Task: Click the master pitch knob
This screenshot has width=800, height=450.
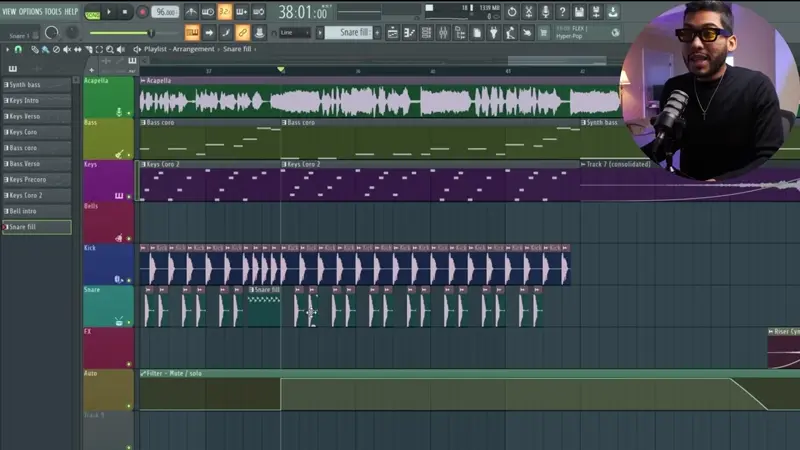Action: 72,33
